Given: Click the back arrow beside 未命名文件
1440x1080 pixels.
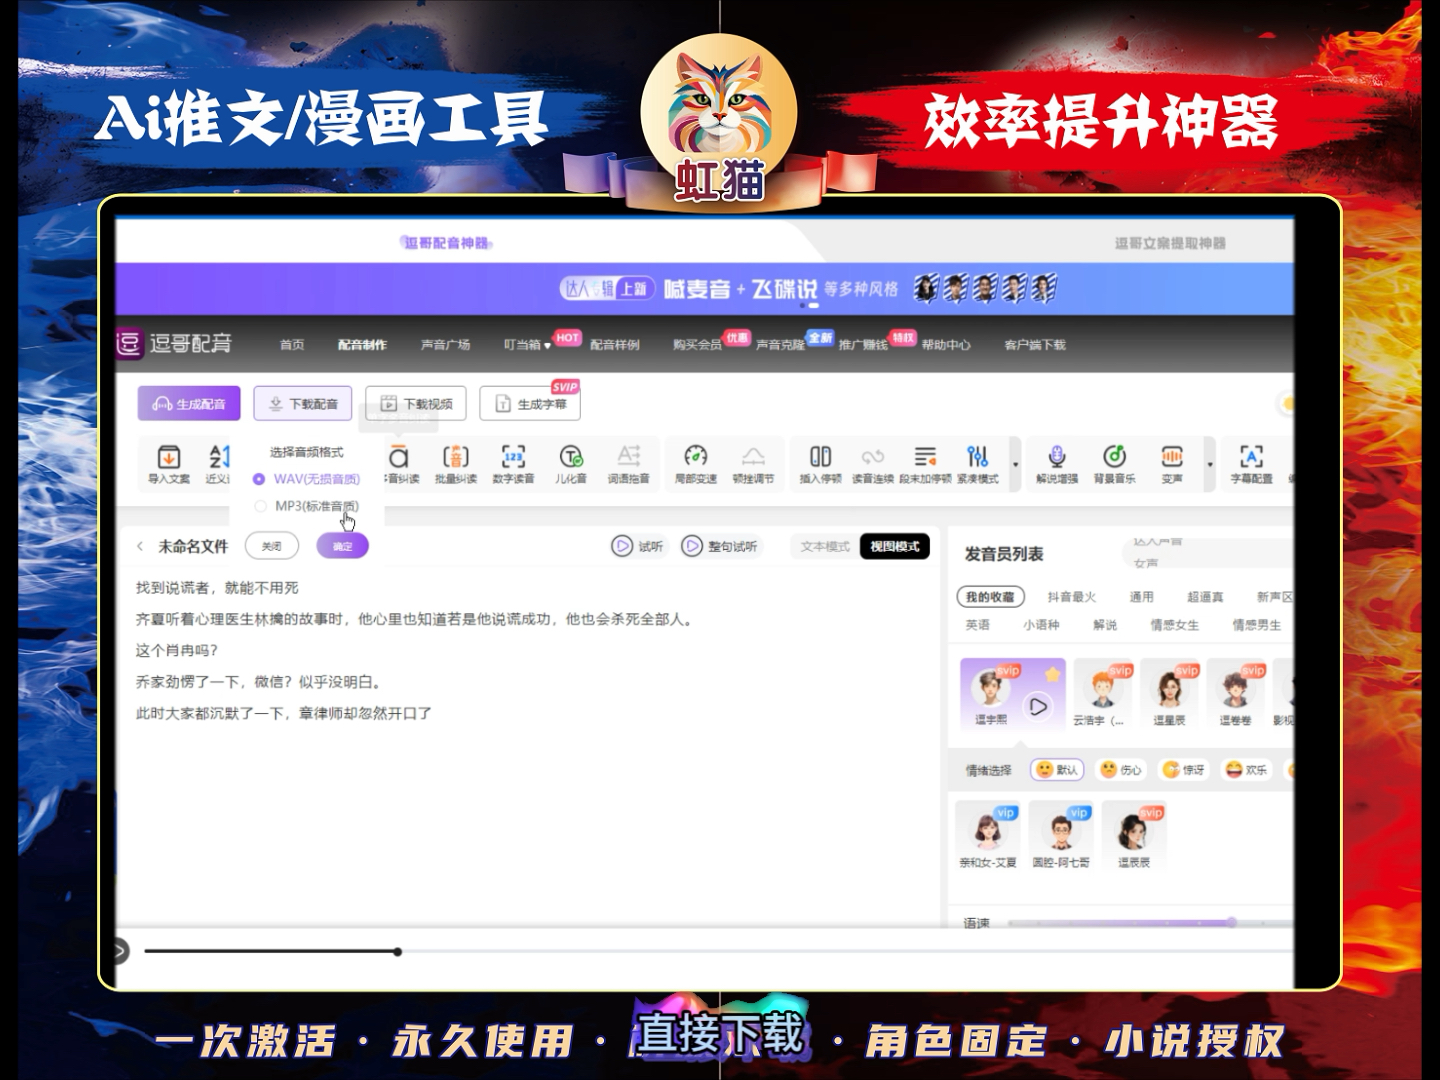Looking at the screenshot, I should coord(140,546).
